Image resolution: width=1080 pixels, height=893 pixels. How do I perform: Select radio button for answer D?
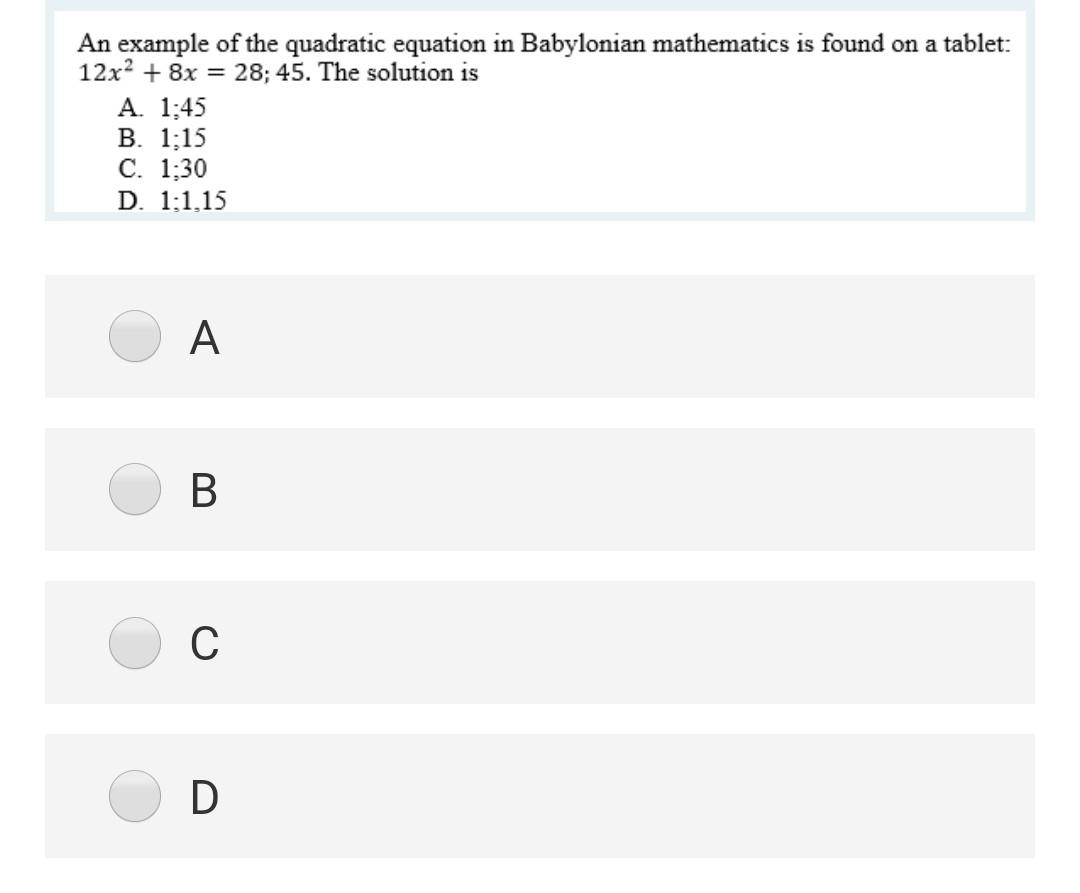pyautogui.click(x=133, y=797)
